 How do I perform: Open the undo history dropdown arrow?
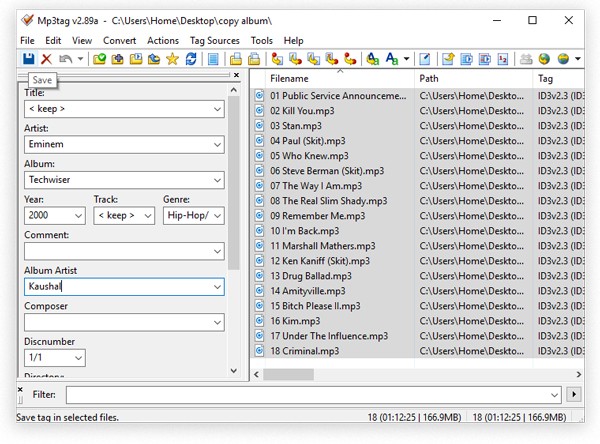click(x=80, y=59)
